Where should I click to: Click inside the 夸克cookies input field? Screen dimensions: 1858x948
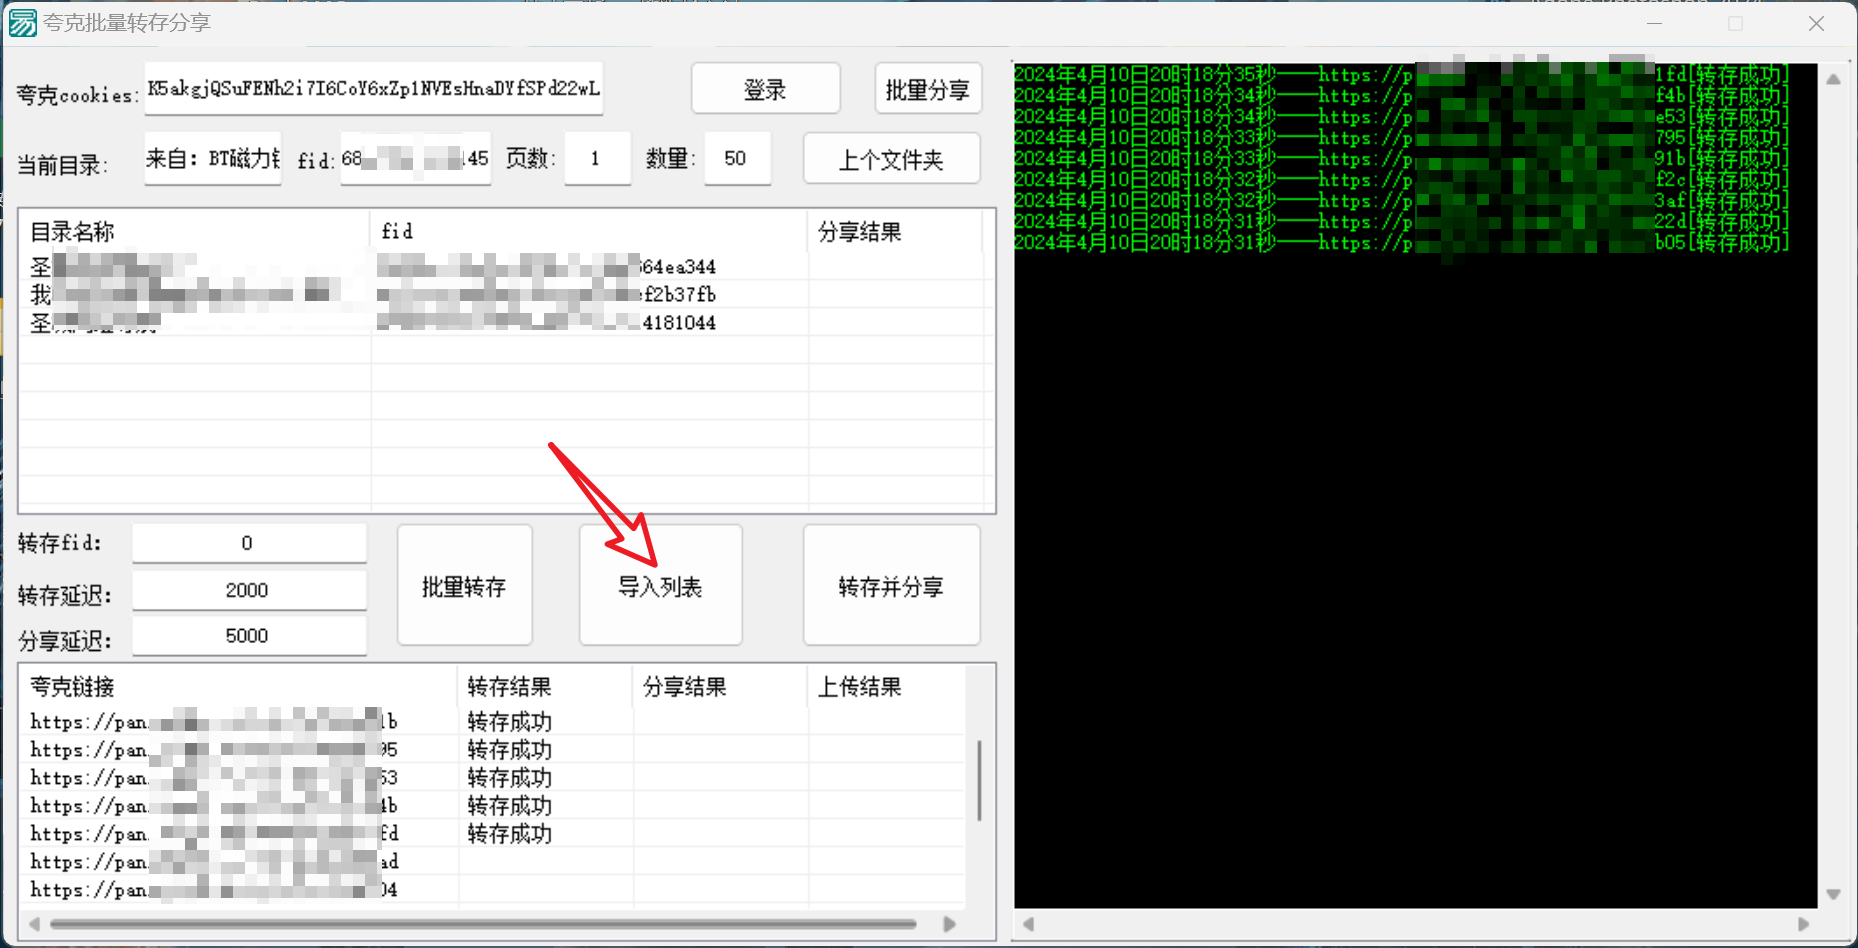374,89
